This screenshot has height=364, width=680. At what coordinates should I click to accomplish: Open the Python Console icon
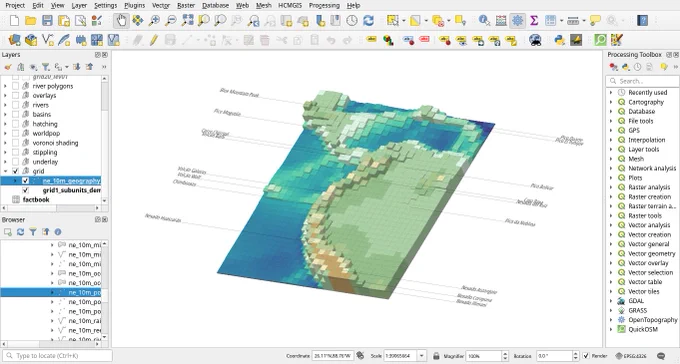coord(559,40)
